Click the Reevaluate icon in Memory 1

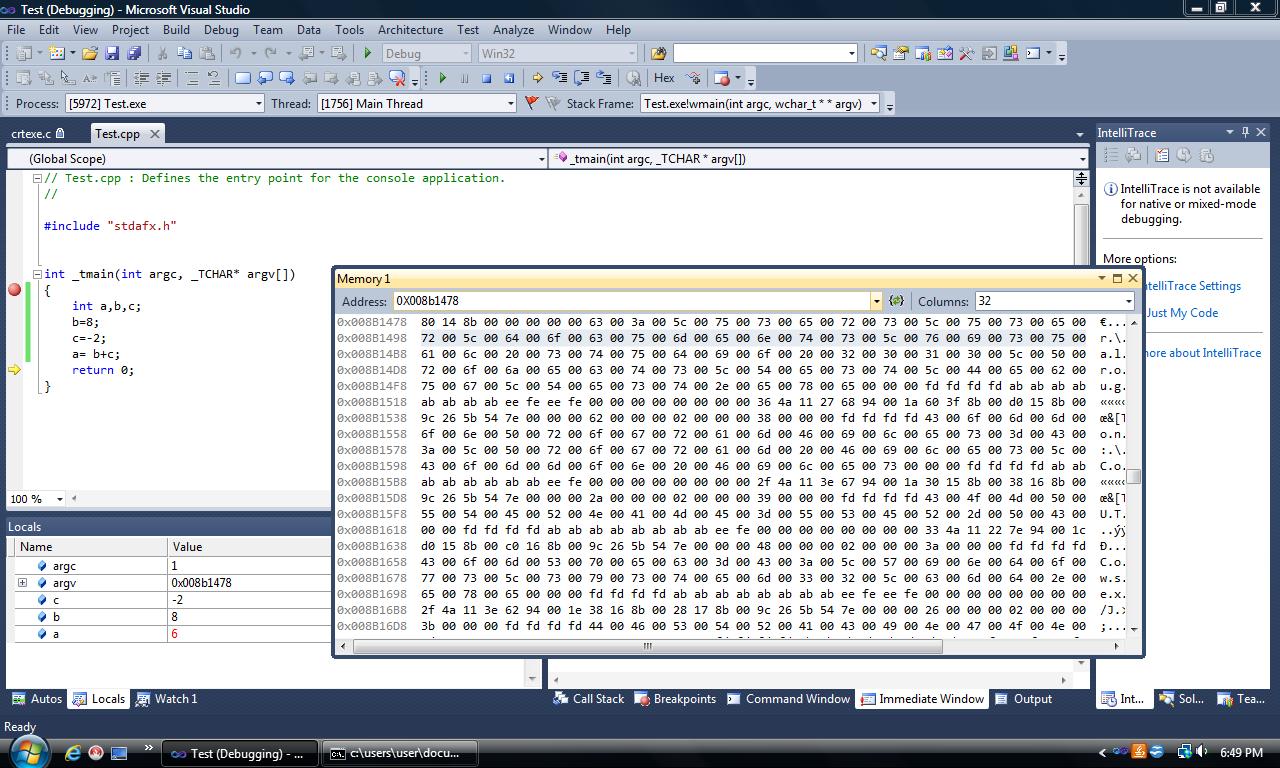pos(896,301)
